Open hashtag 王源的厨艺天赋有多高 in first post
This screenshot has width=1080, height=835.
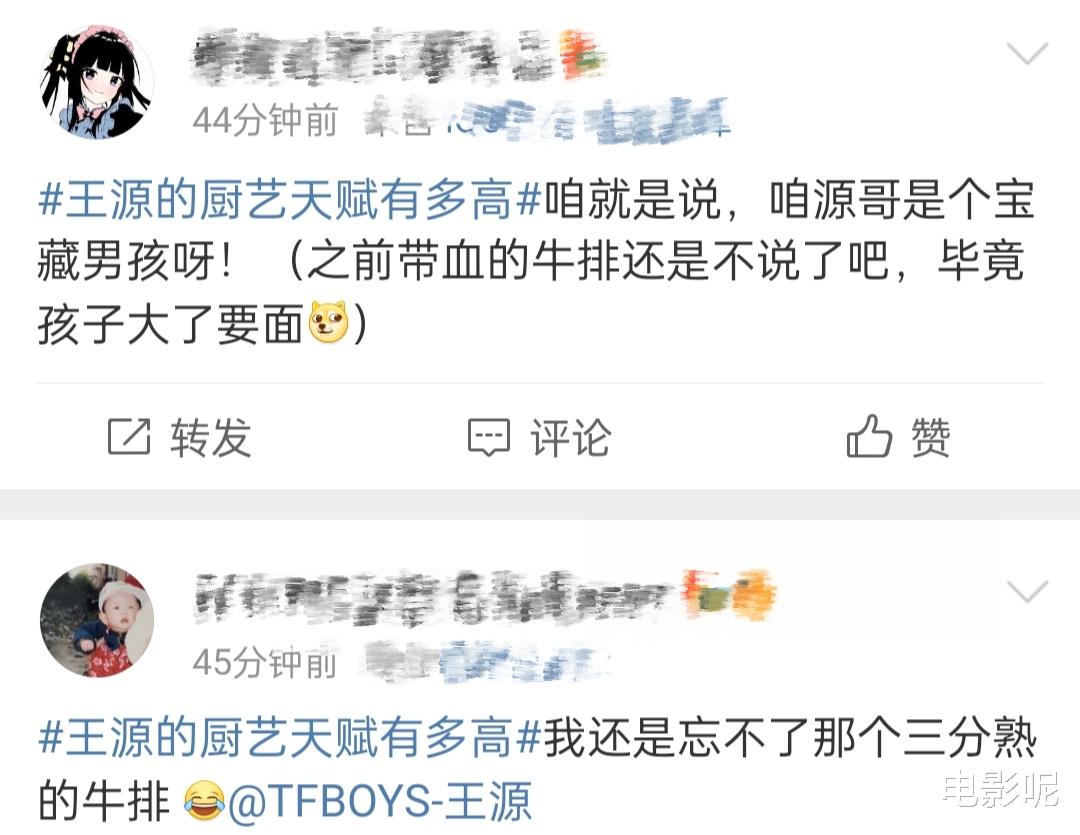coord(290,201)
